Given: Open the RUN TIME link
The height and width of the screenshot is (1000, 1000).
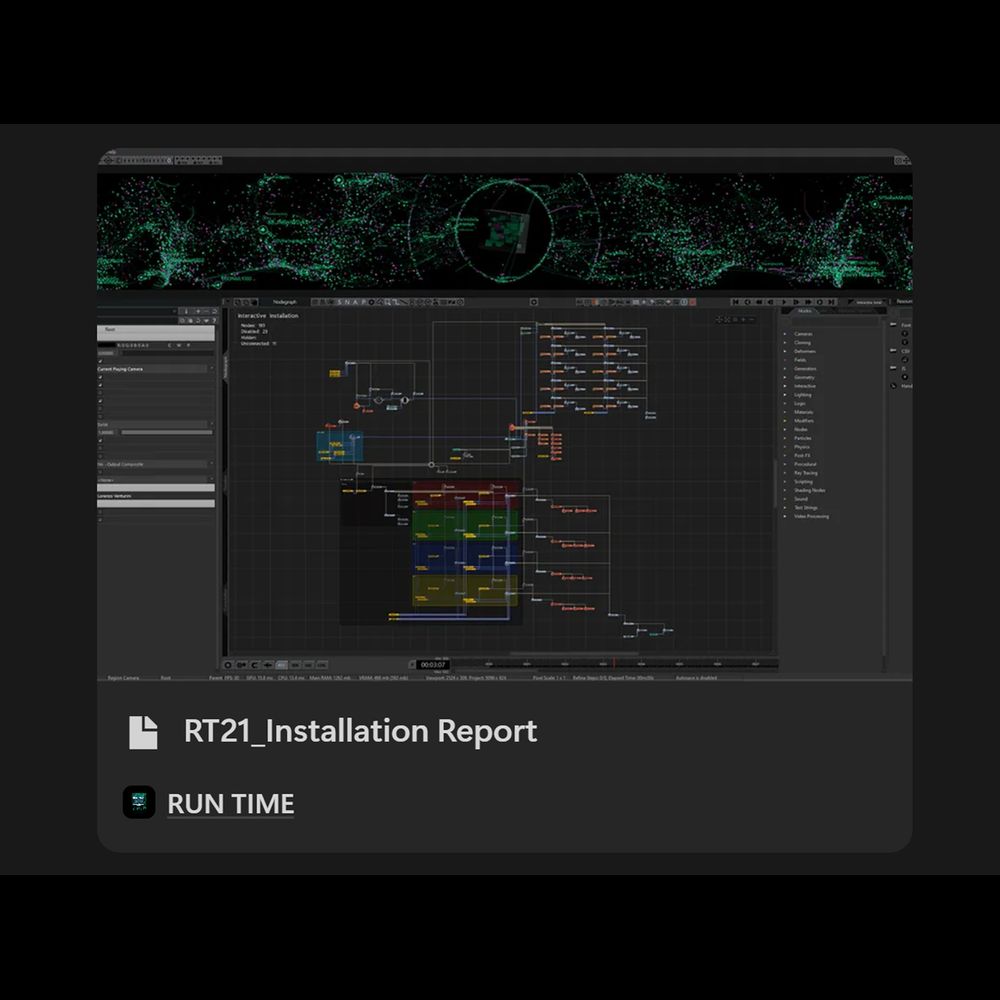Looking at the screenshot, I should point(230,804).
